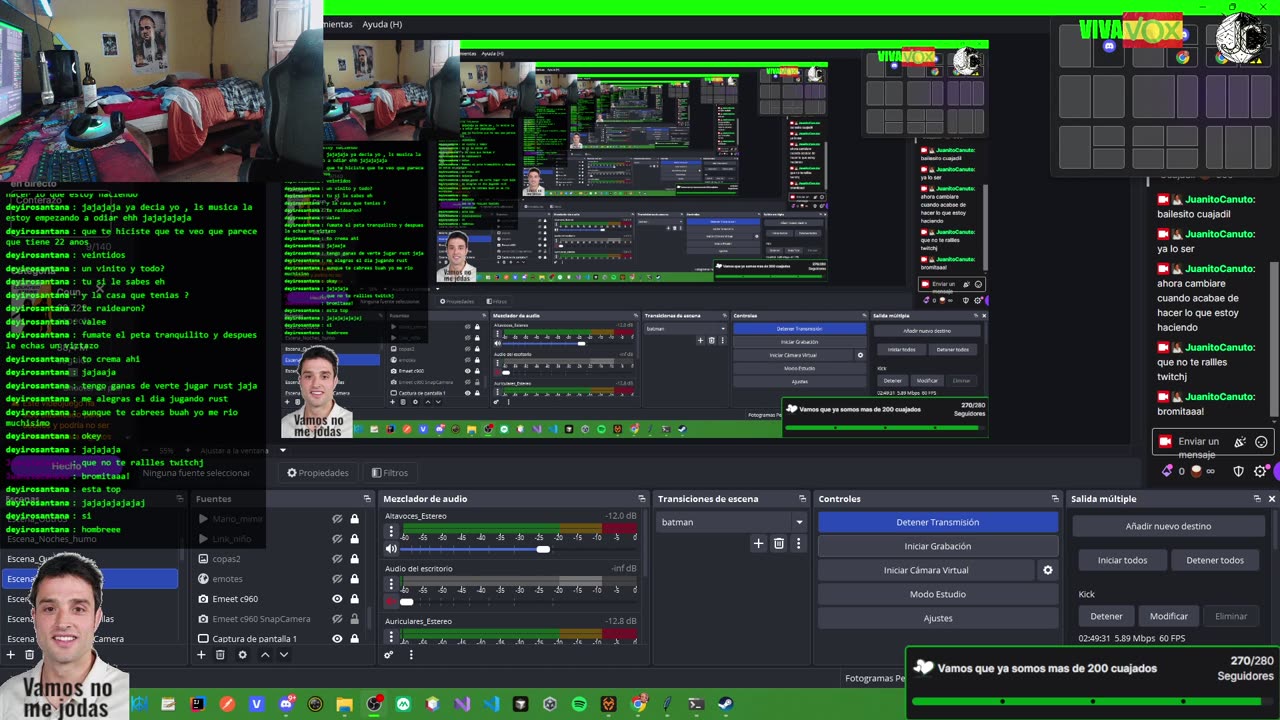Open chat settings gear icon
The image size is (1280, 720).
click(x=1260, y=471)
